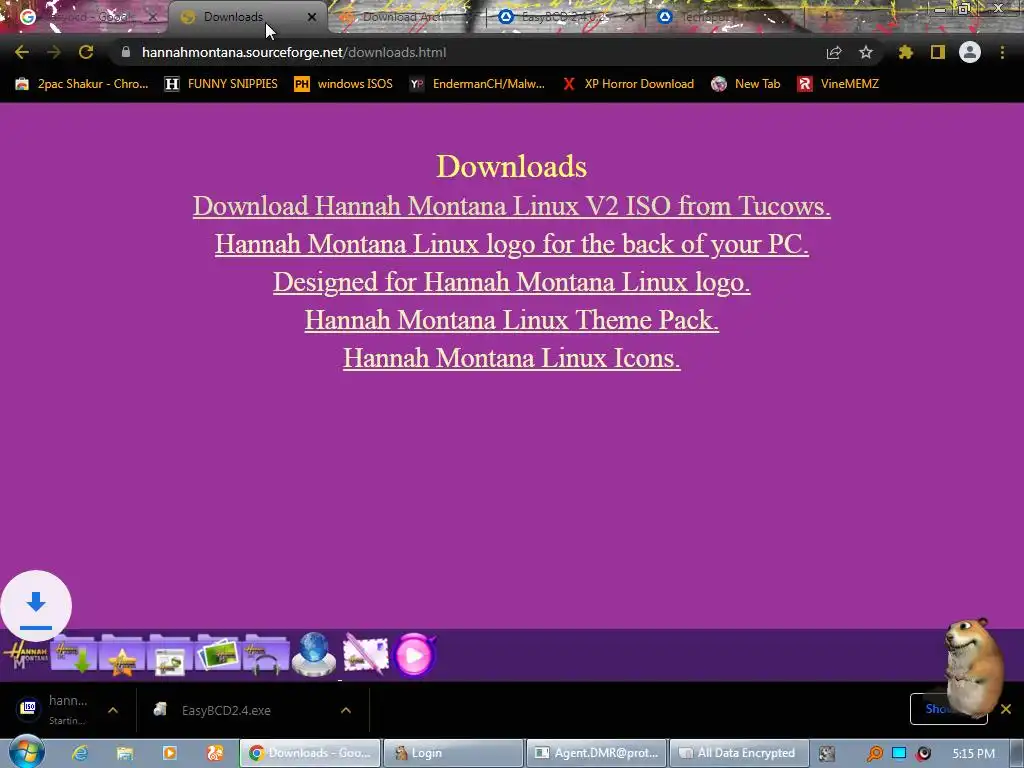
Task: Open the downloads folder with green arrow in dock
Action: coord(74,654)
